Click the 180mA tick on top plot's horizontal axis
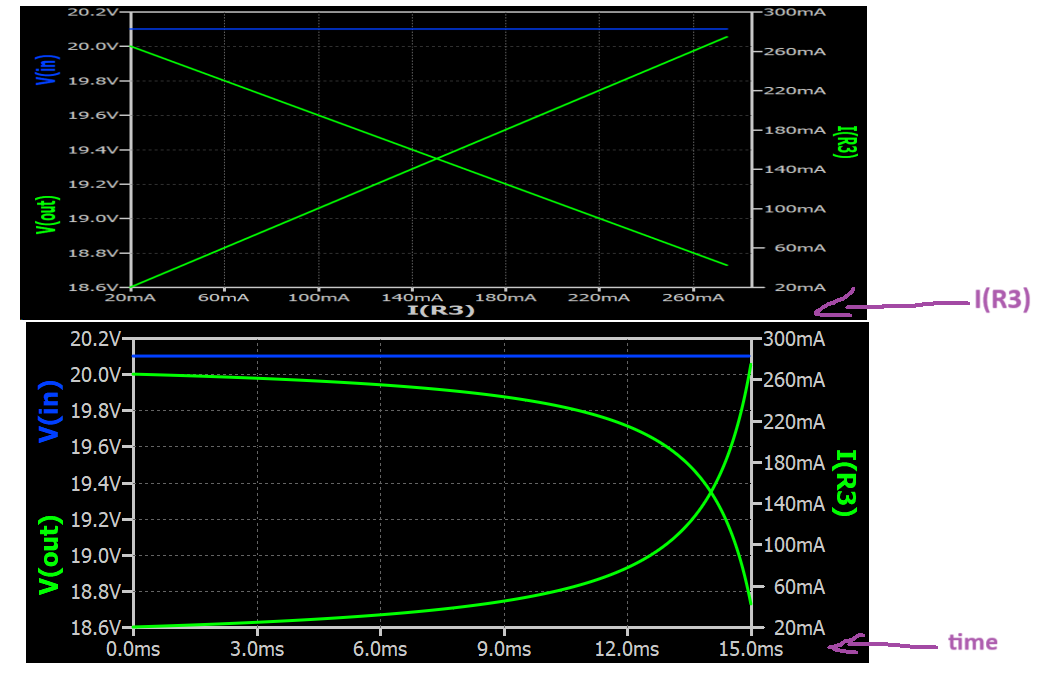This screenshot has height=680, width=1053. [506, 297]
